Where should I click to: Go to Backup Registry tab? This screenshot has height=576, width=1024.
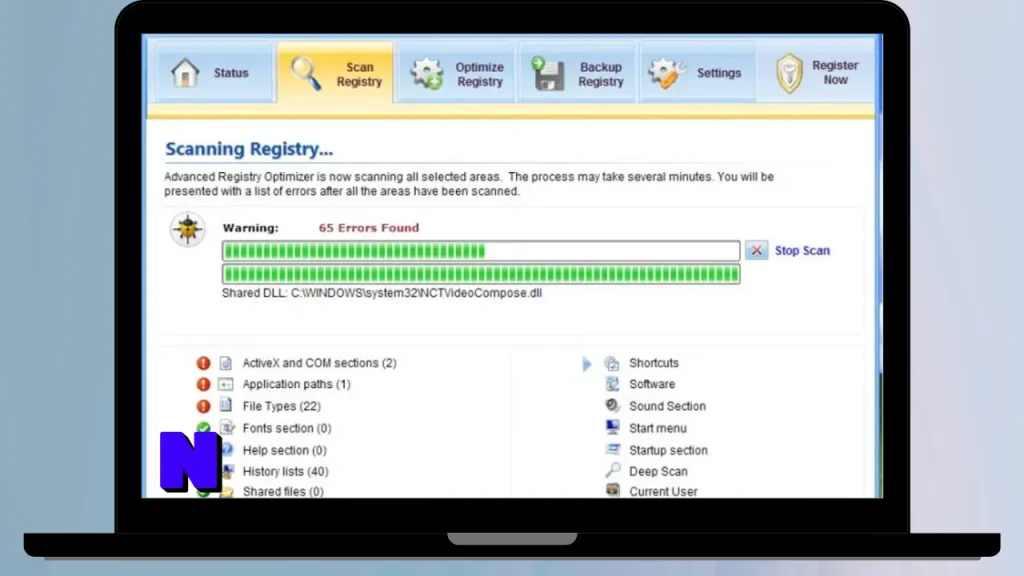click(577, 73)
